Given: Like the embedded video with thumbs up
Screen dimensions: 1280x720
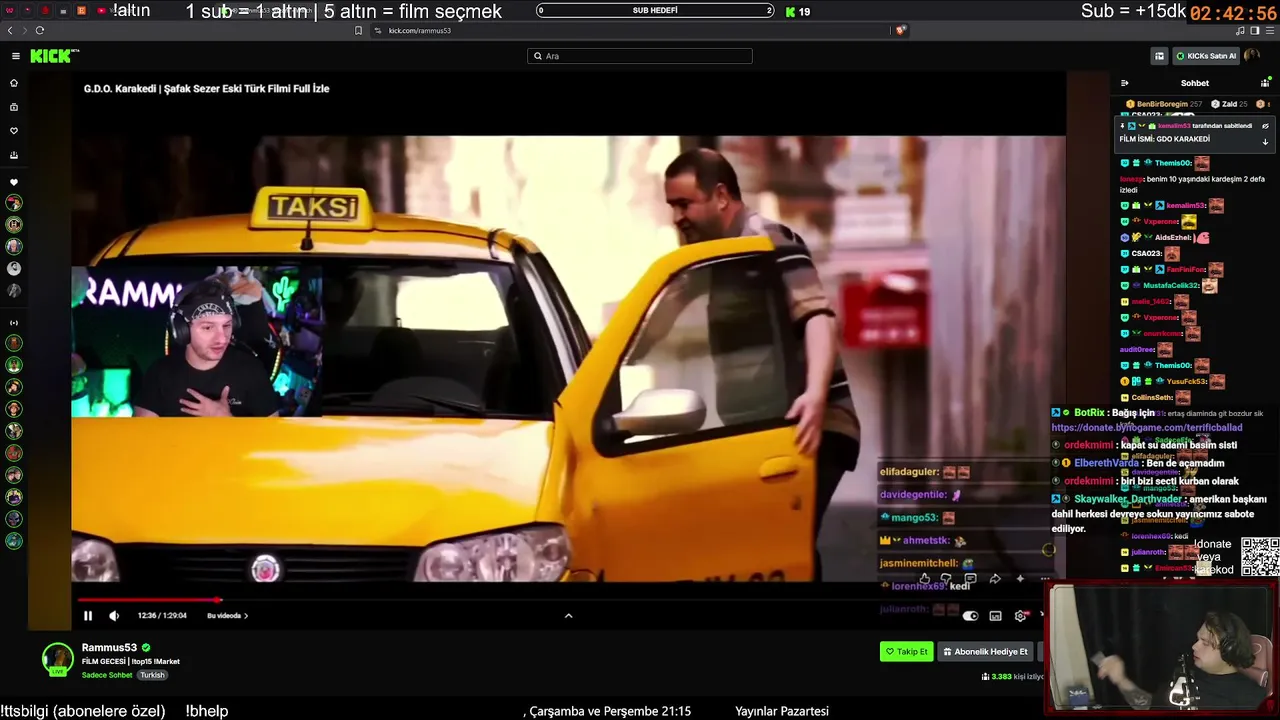Looking at the screenshot, I should coord(924,578).
